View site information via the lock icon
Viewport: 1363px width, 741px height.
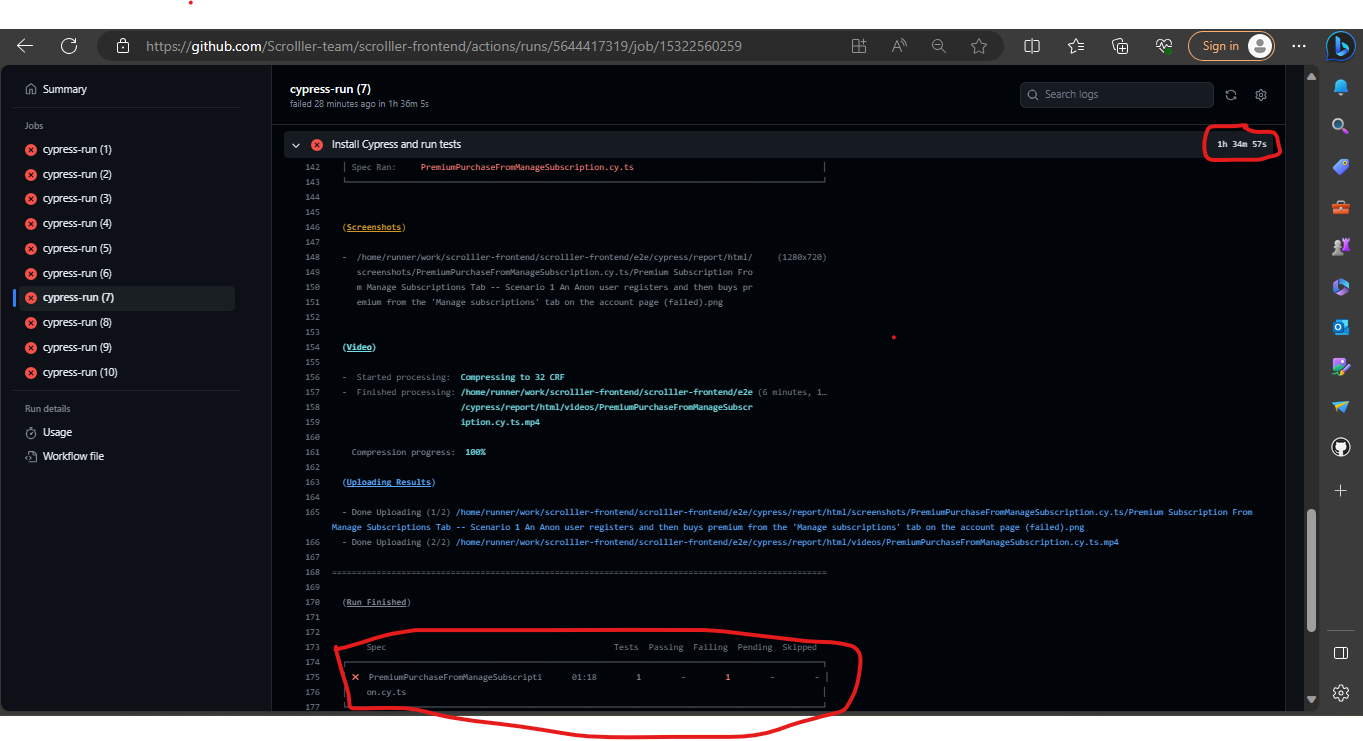pyautogui.click(x=122, y=45)
